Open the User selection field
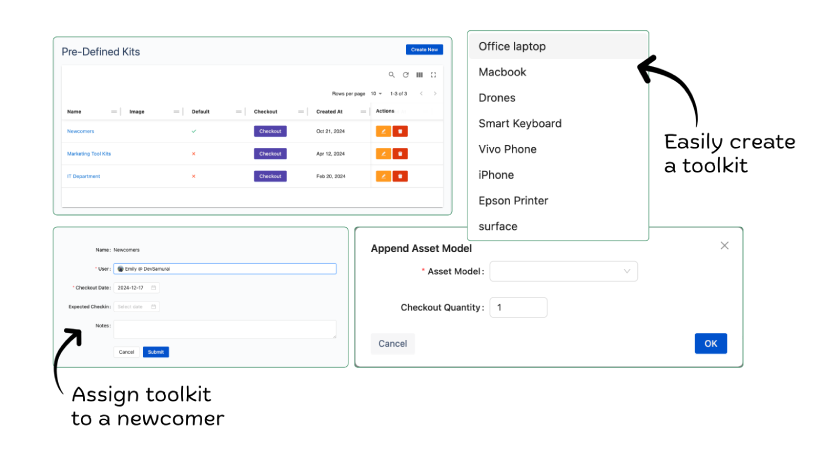 click(225, 269)
